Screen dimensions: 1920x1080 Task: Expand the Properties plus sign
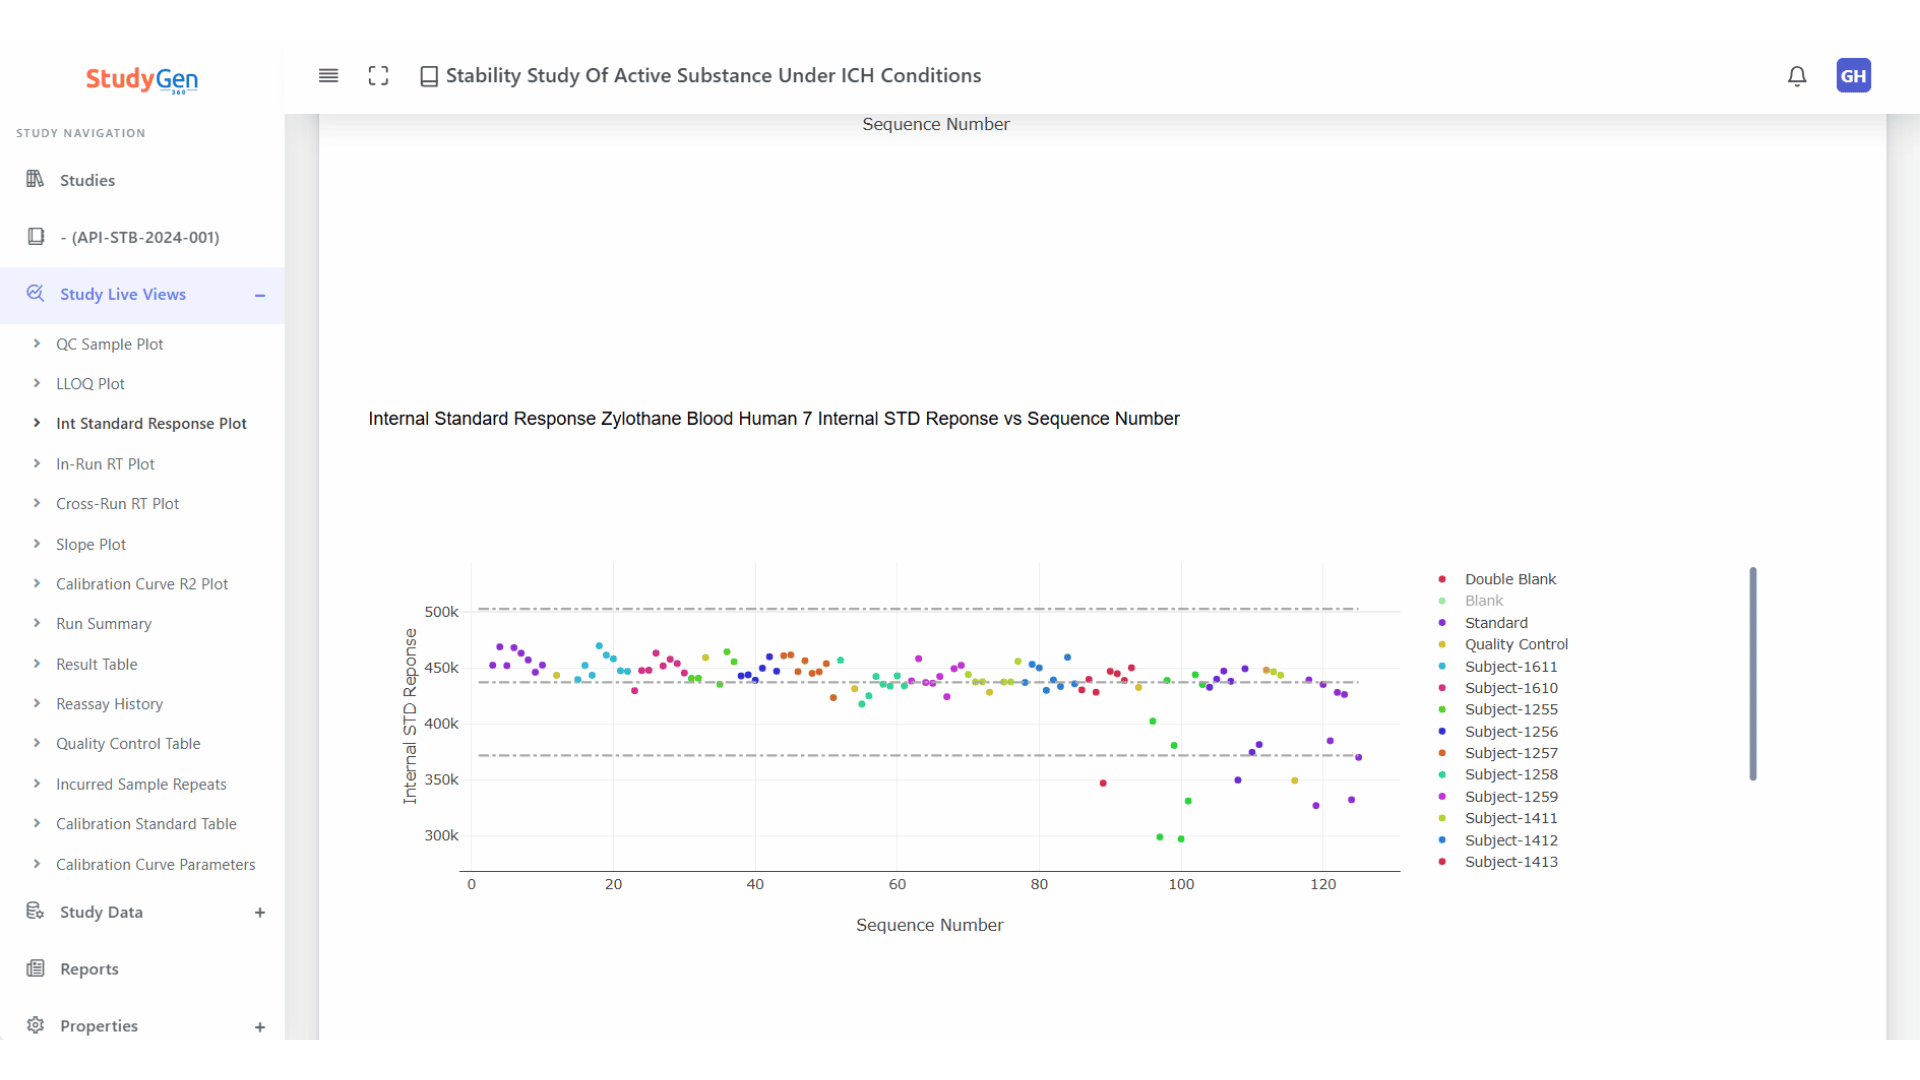click(260, 1027)
